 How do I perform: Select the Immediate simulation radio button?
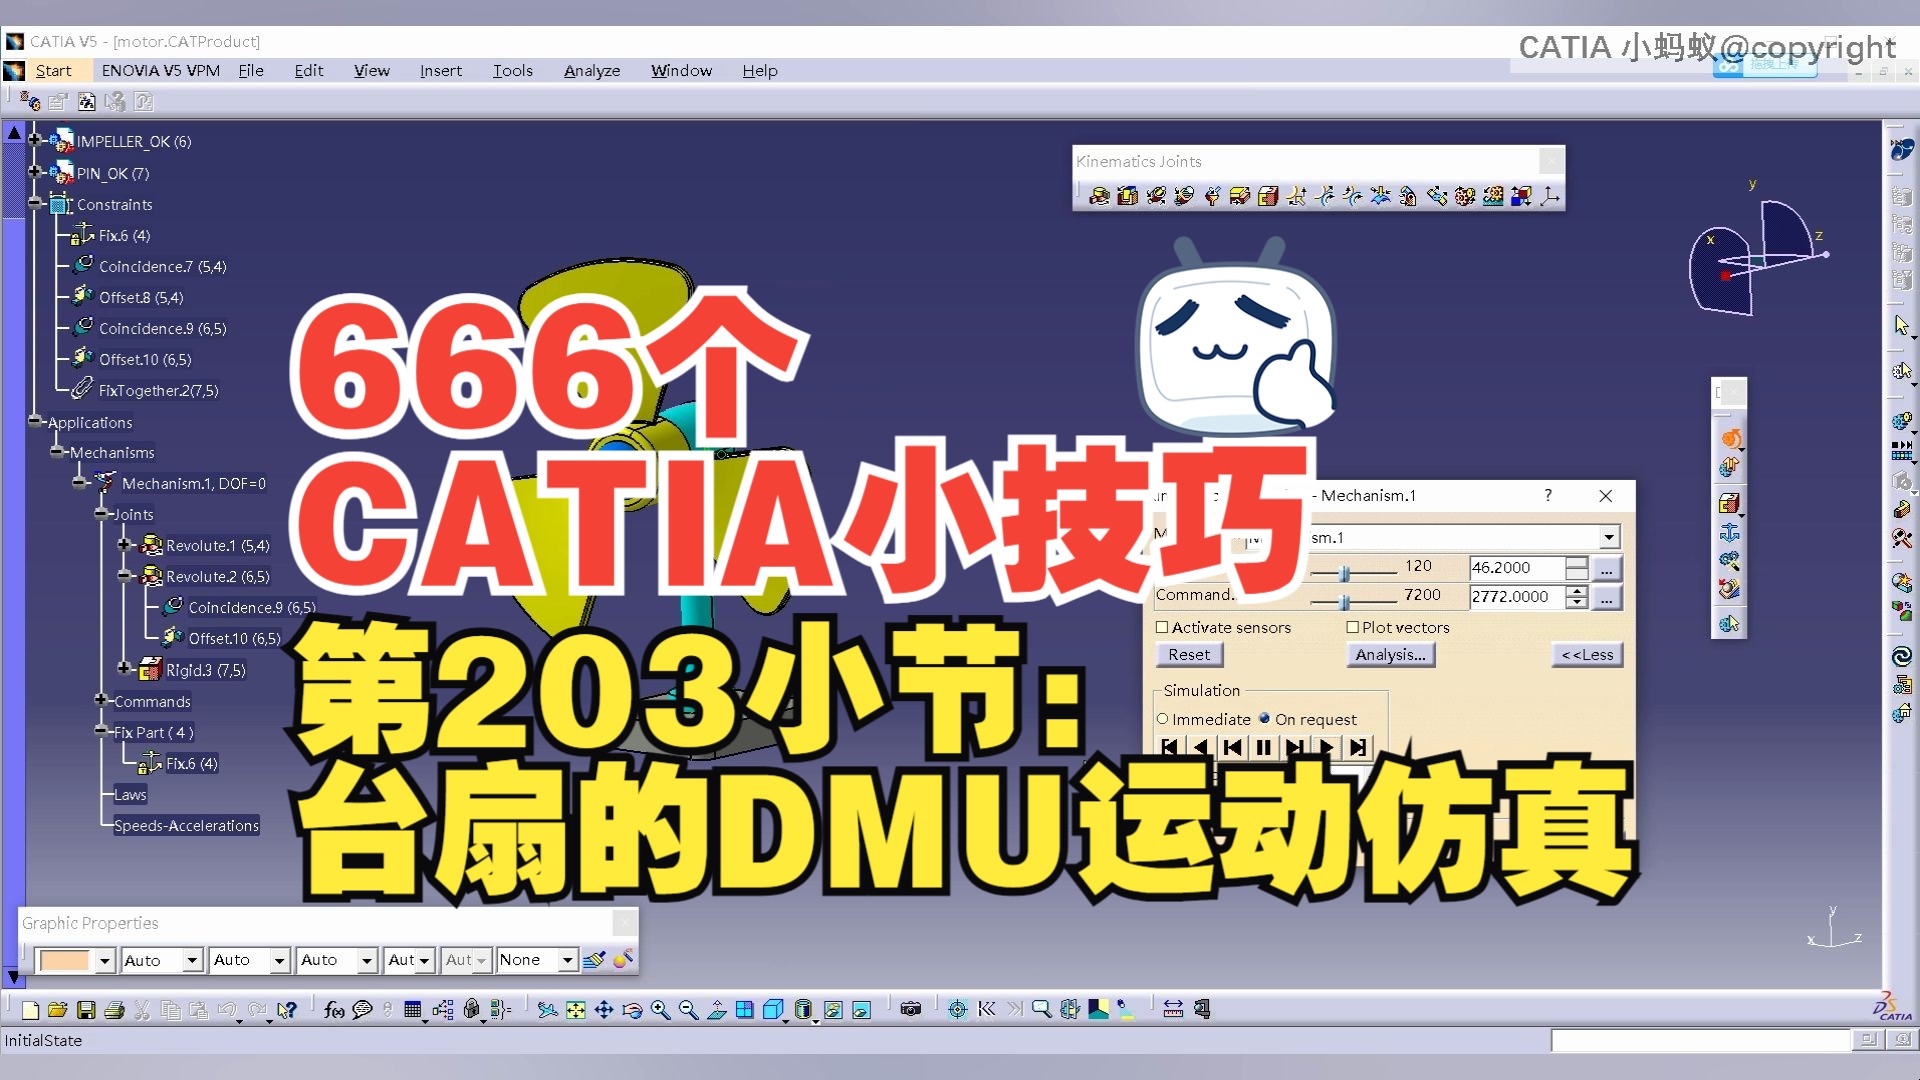(1162, 719)
